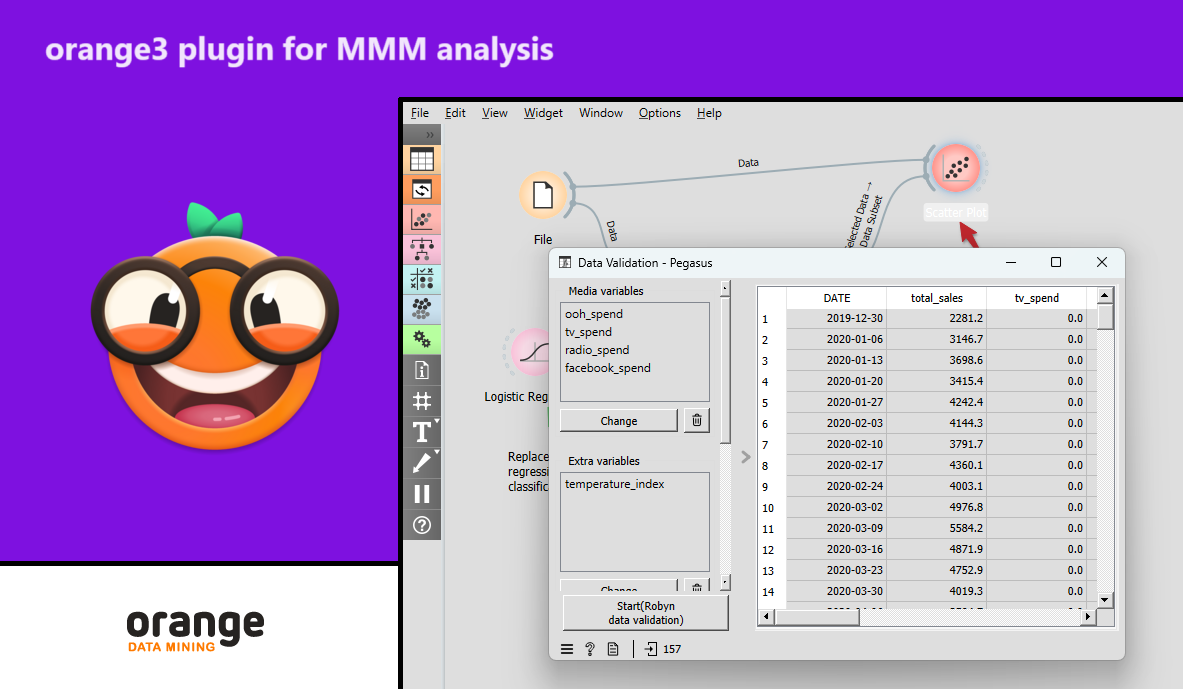Close the Data Validation - Pegasus window
The height and width of the screenshot is (689, 1183).
(1102, 263)
